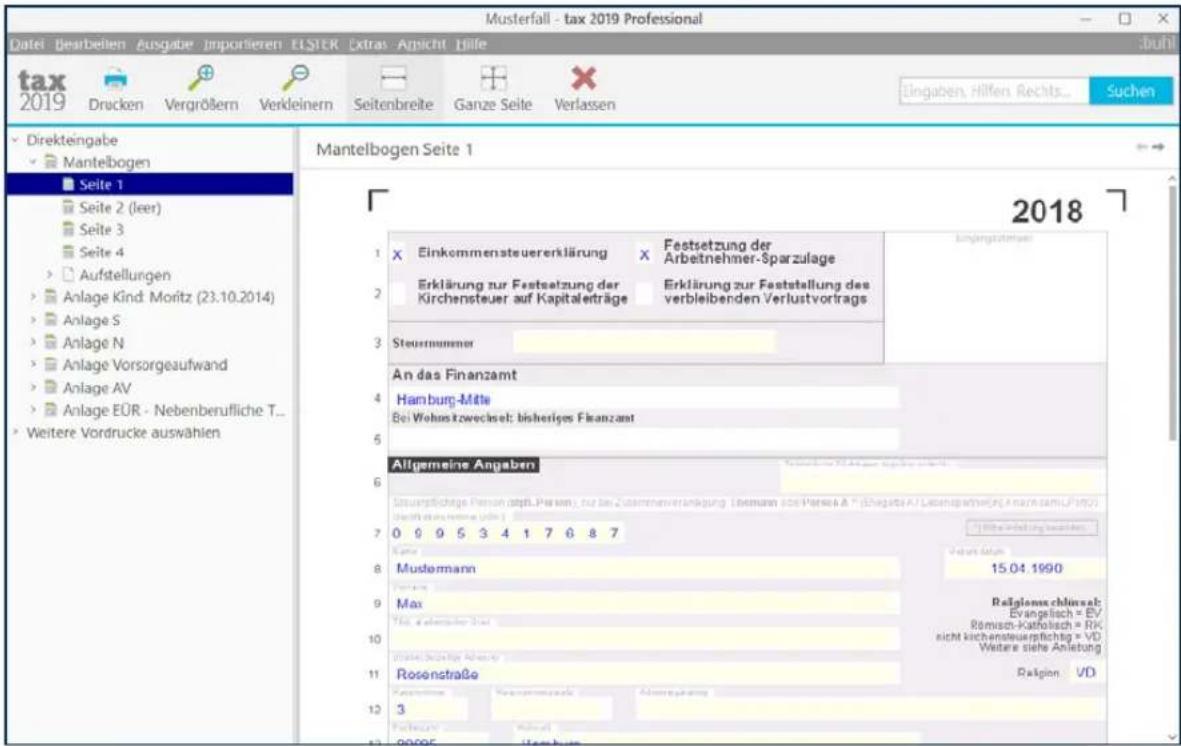The width and height of the screenshot is (1181, 746).
Task: Open the Importieren menu
Action: (x=243, y=44)
